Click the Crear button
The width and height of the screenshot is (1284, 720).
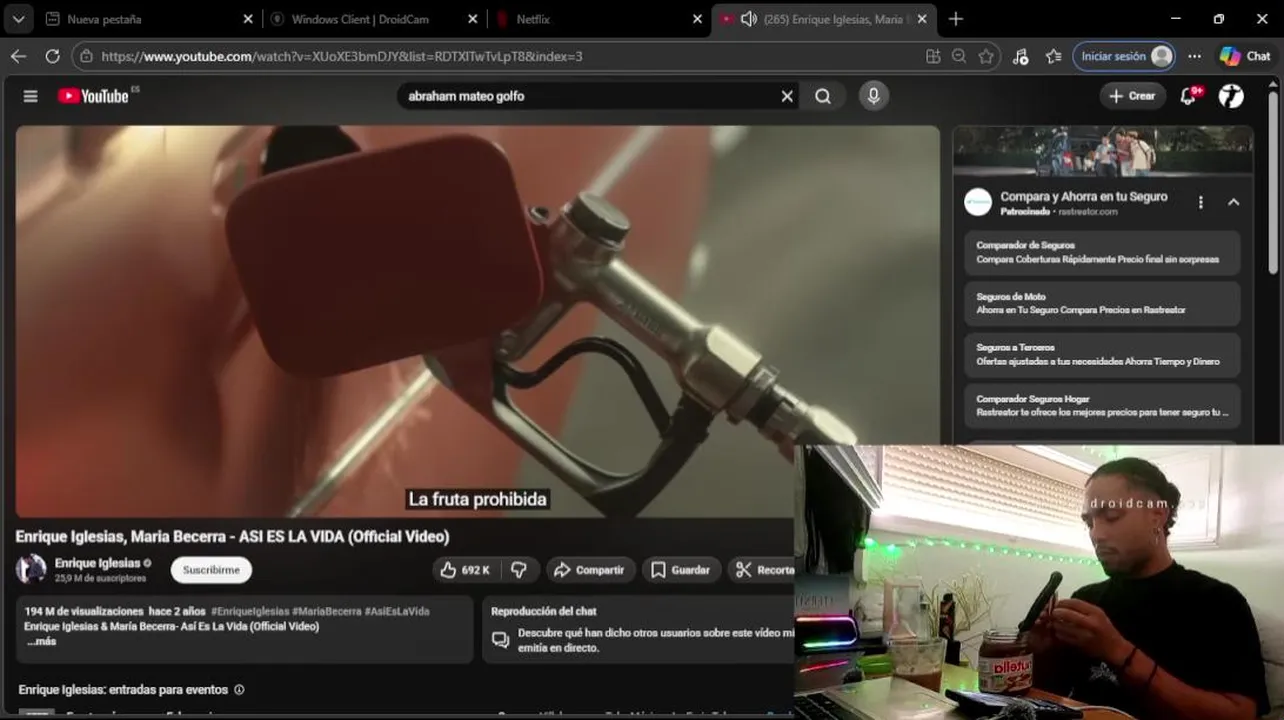click(1132, 96)
